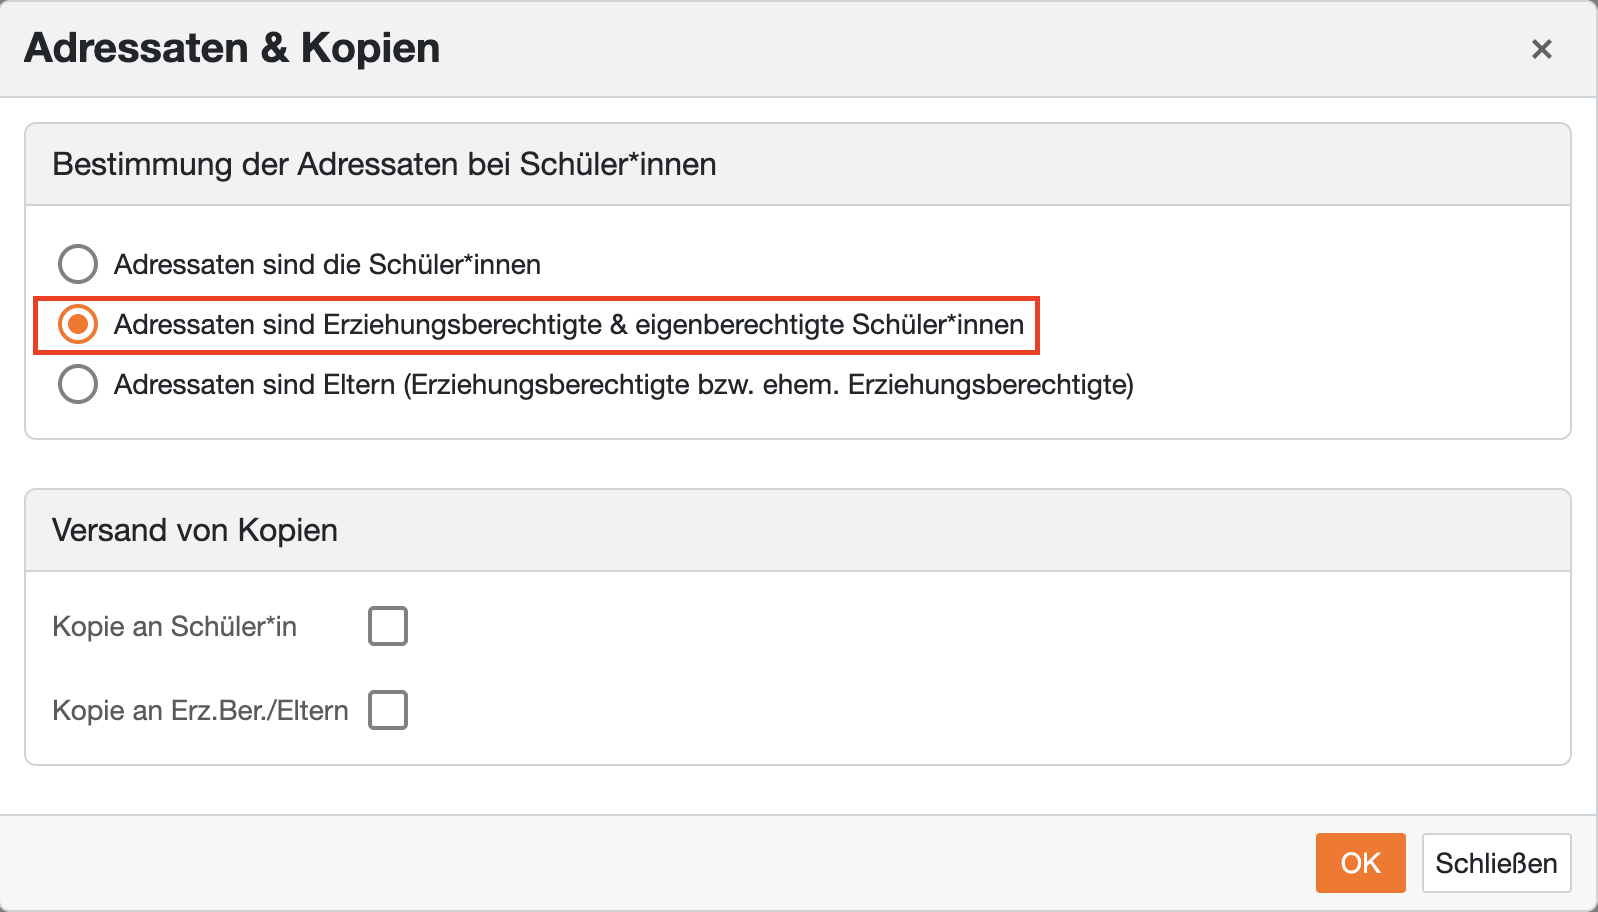Click the blank header bar left of the X
Screen dimensions: 1598x912
tap(950, 48)
